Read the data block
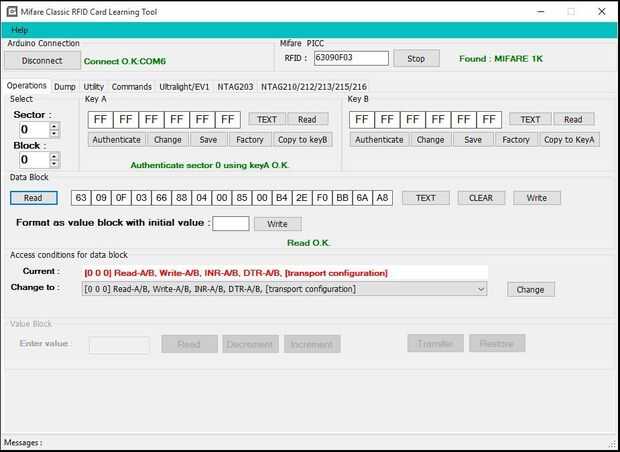This screenshot has height=452, width=620. tap(33, 198)
